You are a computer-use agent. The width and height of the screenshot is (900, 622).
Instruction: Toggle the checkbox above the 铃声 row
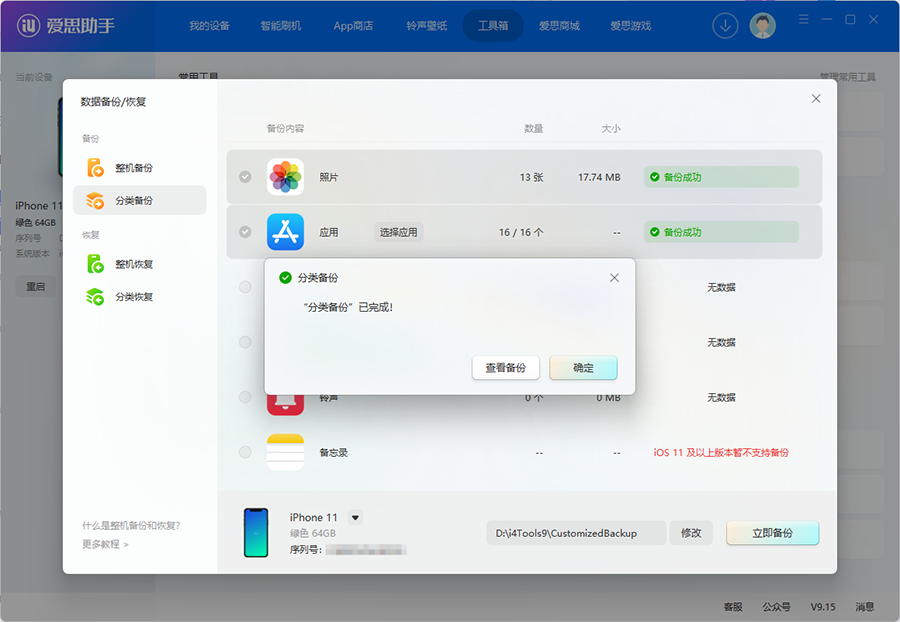[x=245, y=342]
